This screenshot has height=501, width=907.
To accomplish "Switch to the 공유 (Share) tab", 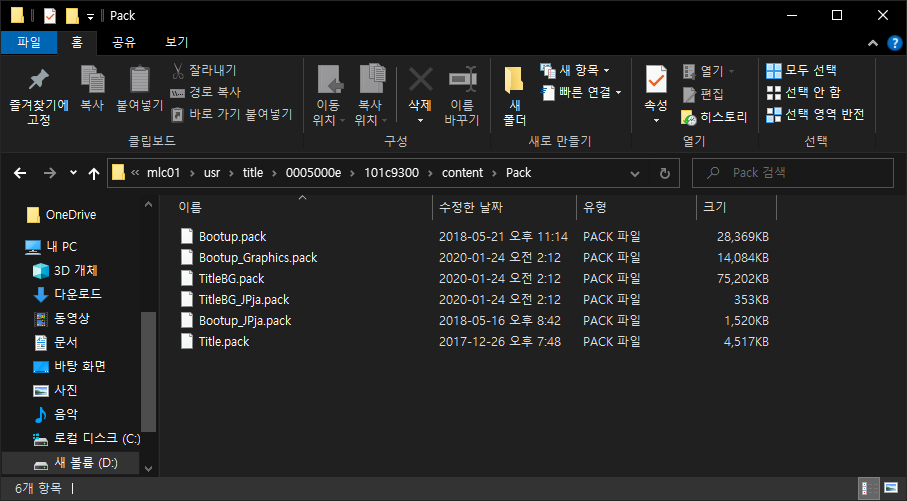I will pos(123,42).
